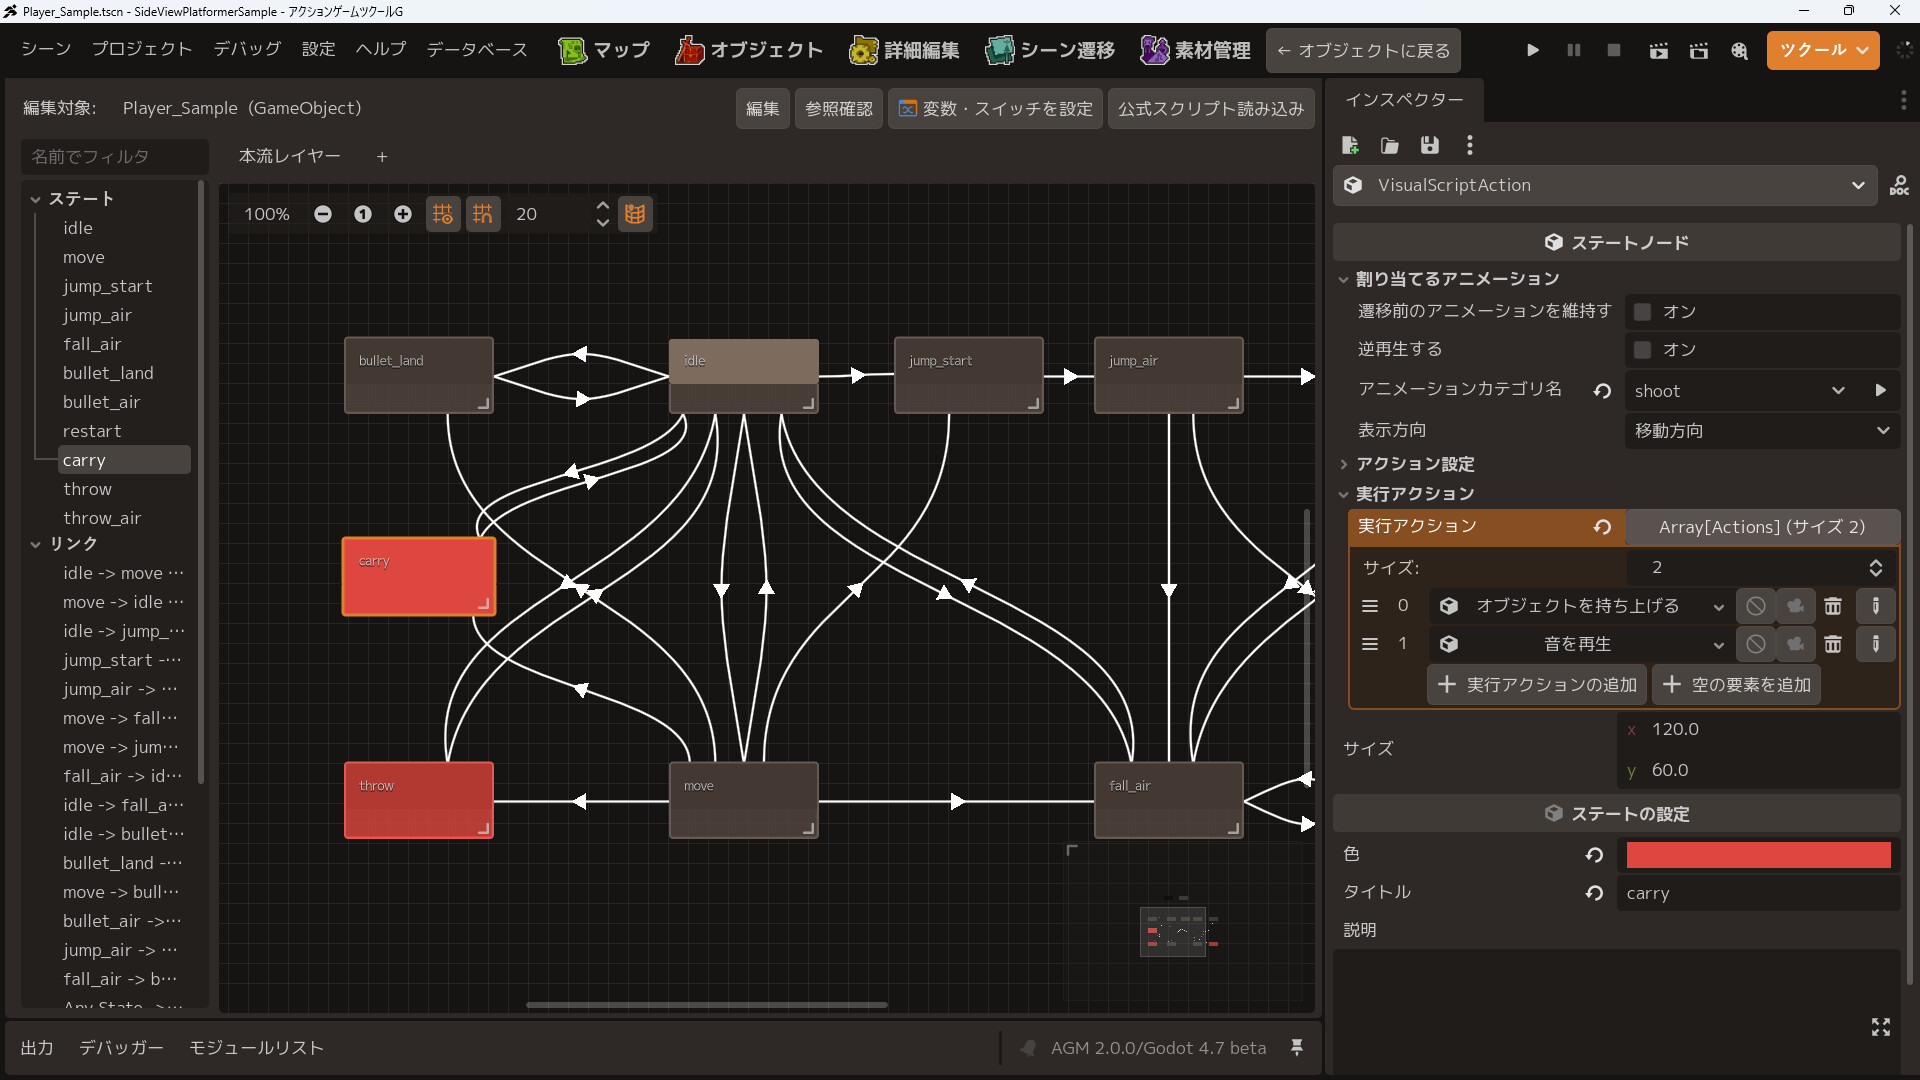Image resolution: width=1920 pixels, height=1080 pixels.
Task: Open the データベース menu
Action: [x=477, y=49]
